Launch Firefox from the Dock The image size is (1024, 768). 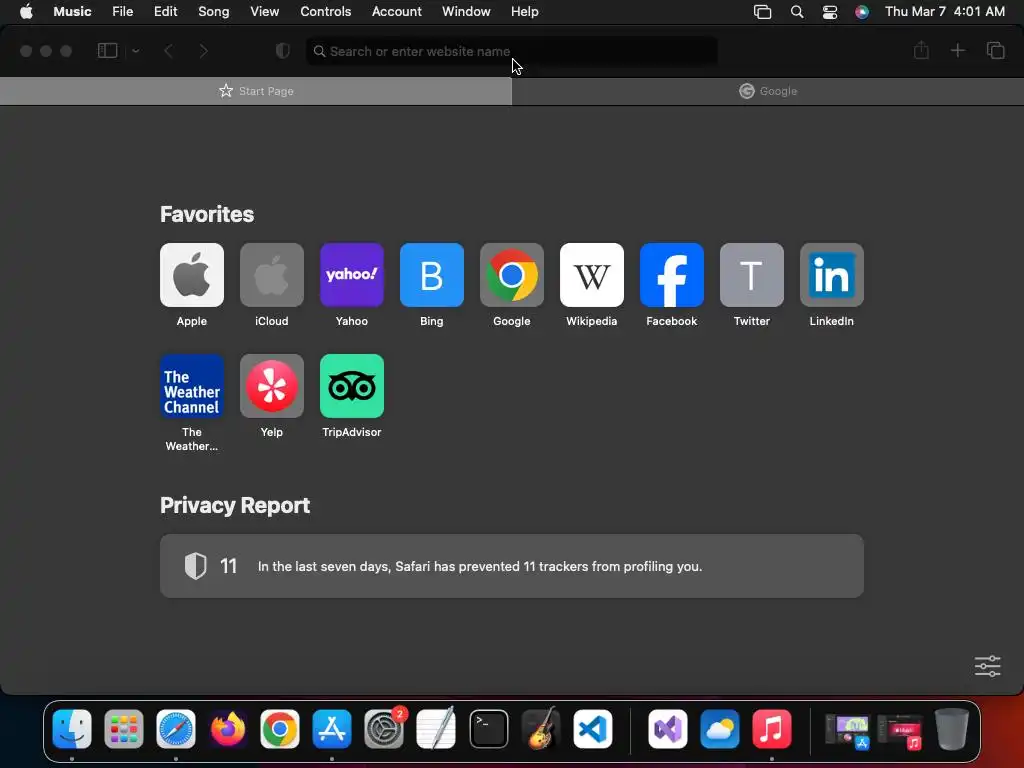click(228, 729)
